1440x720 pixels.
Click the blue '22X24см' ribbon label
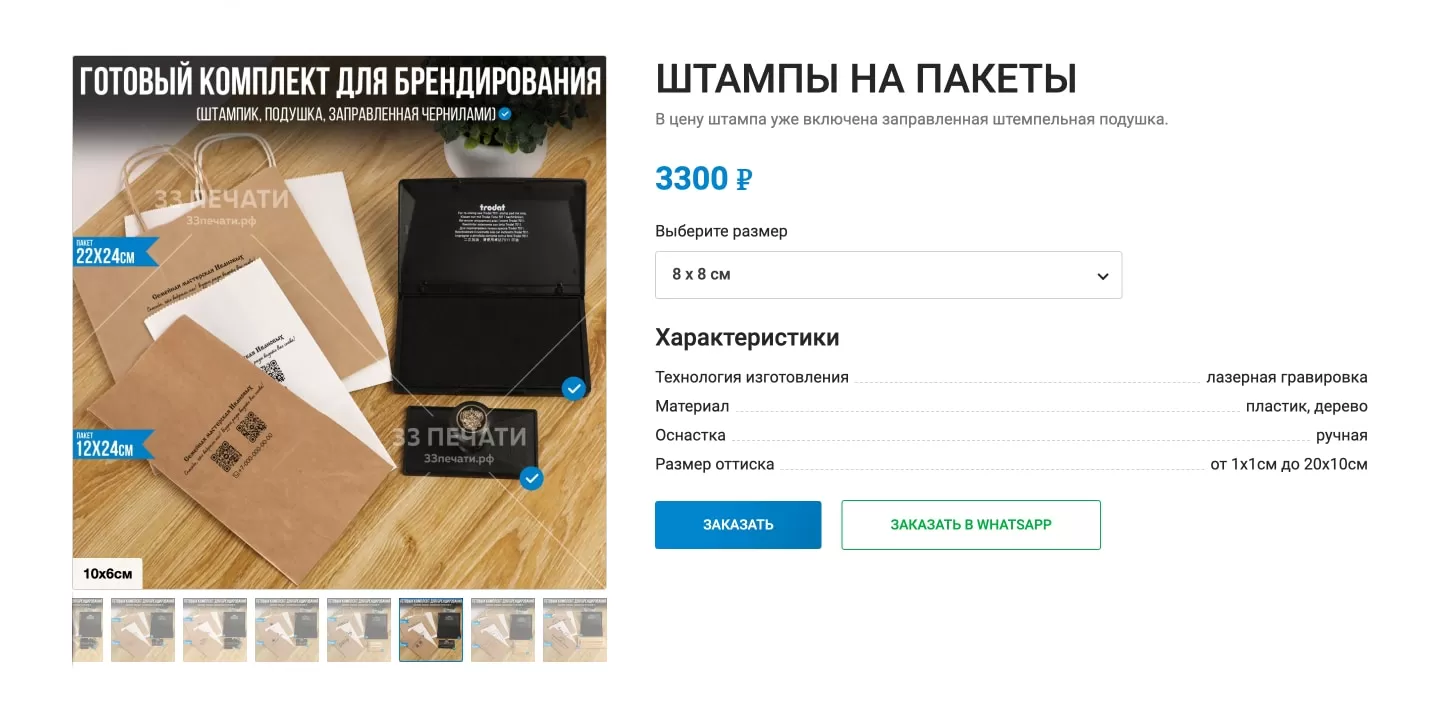(114, 252)
